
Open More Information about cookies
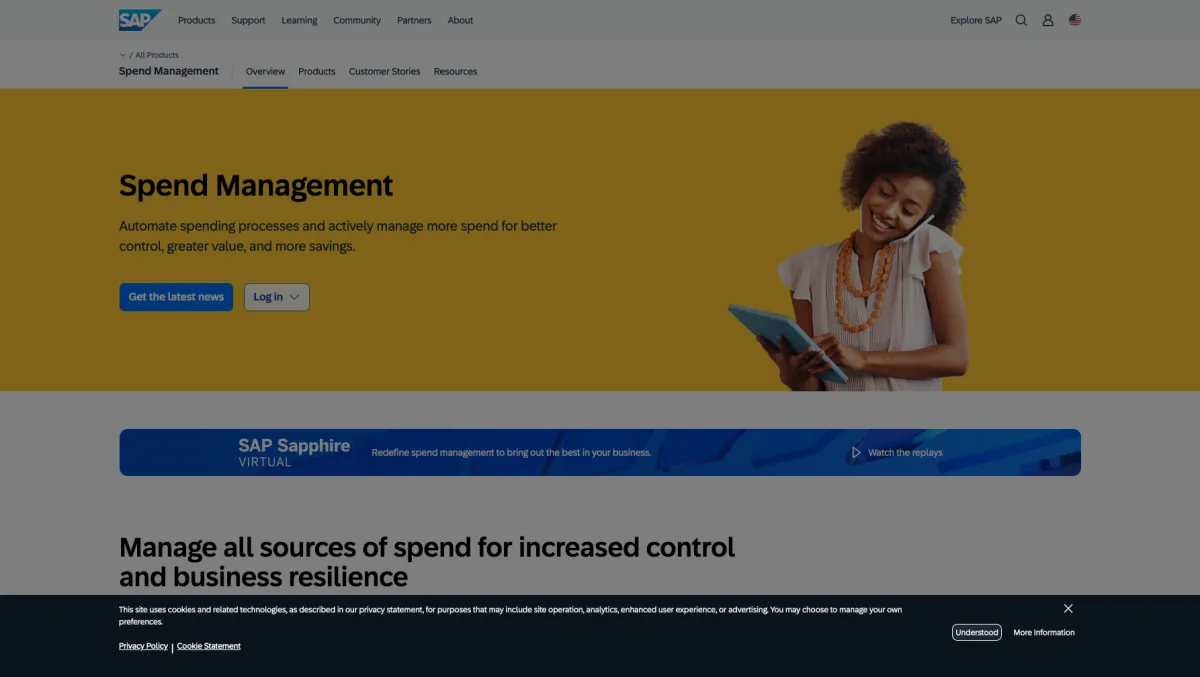1044,632
